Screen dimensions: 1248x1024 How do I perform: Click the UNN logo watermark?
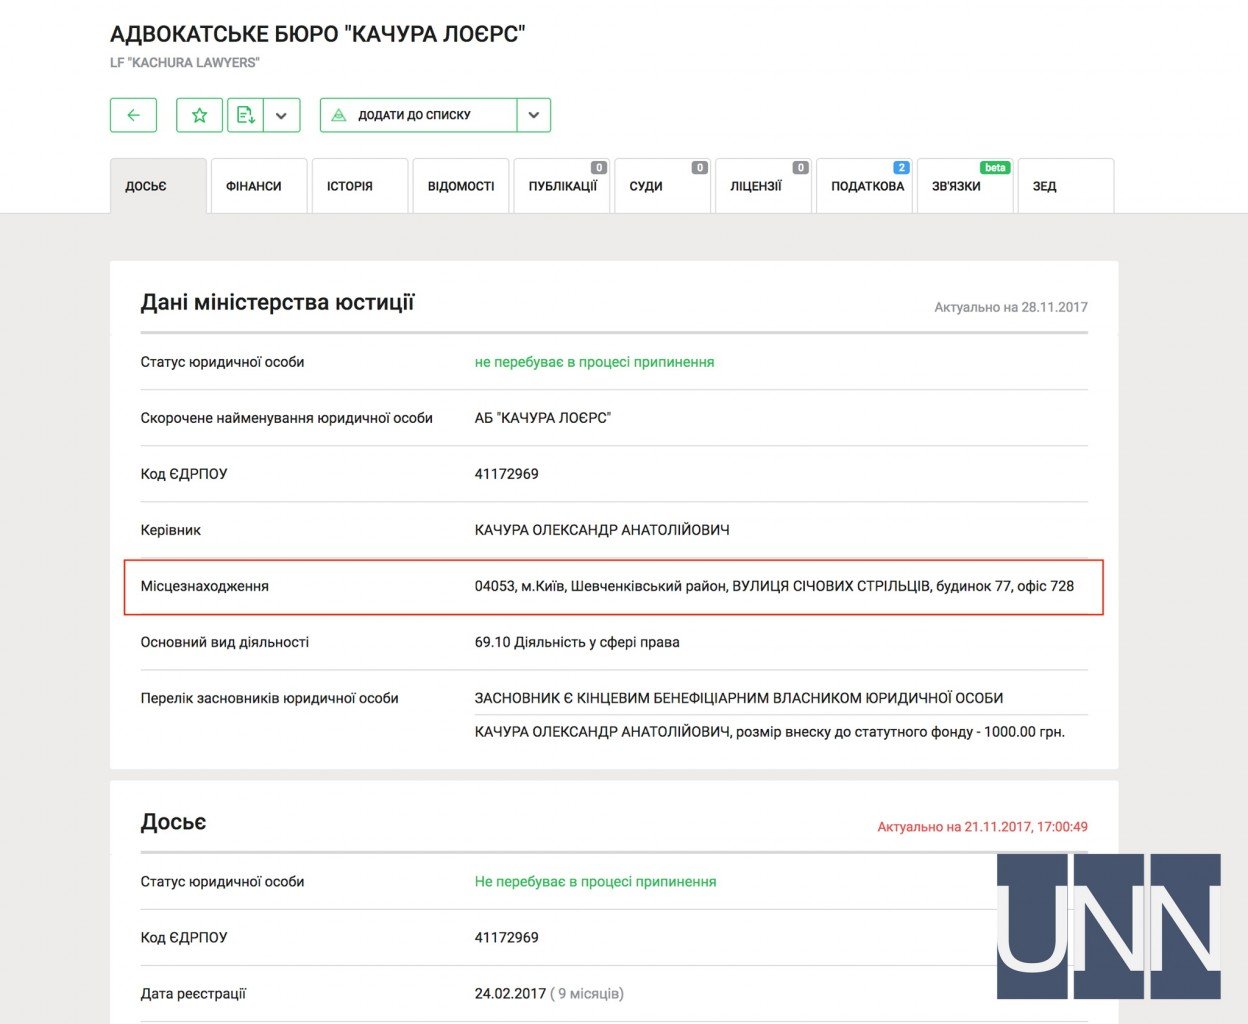coord(1108,926)
